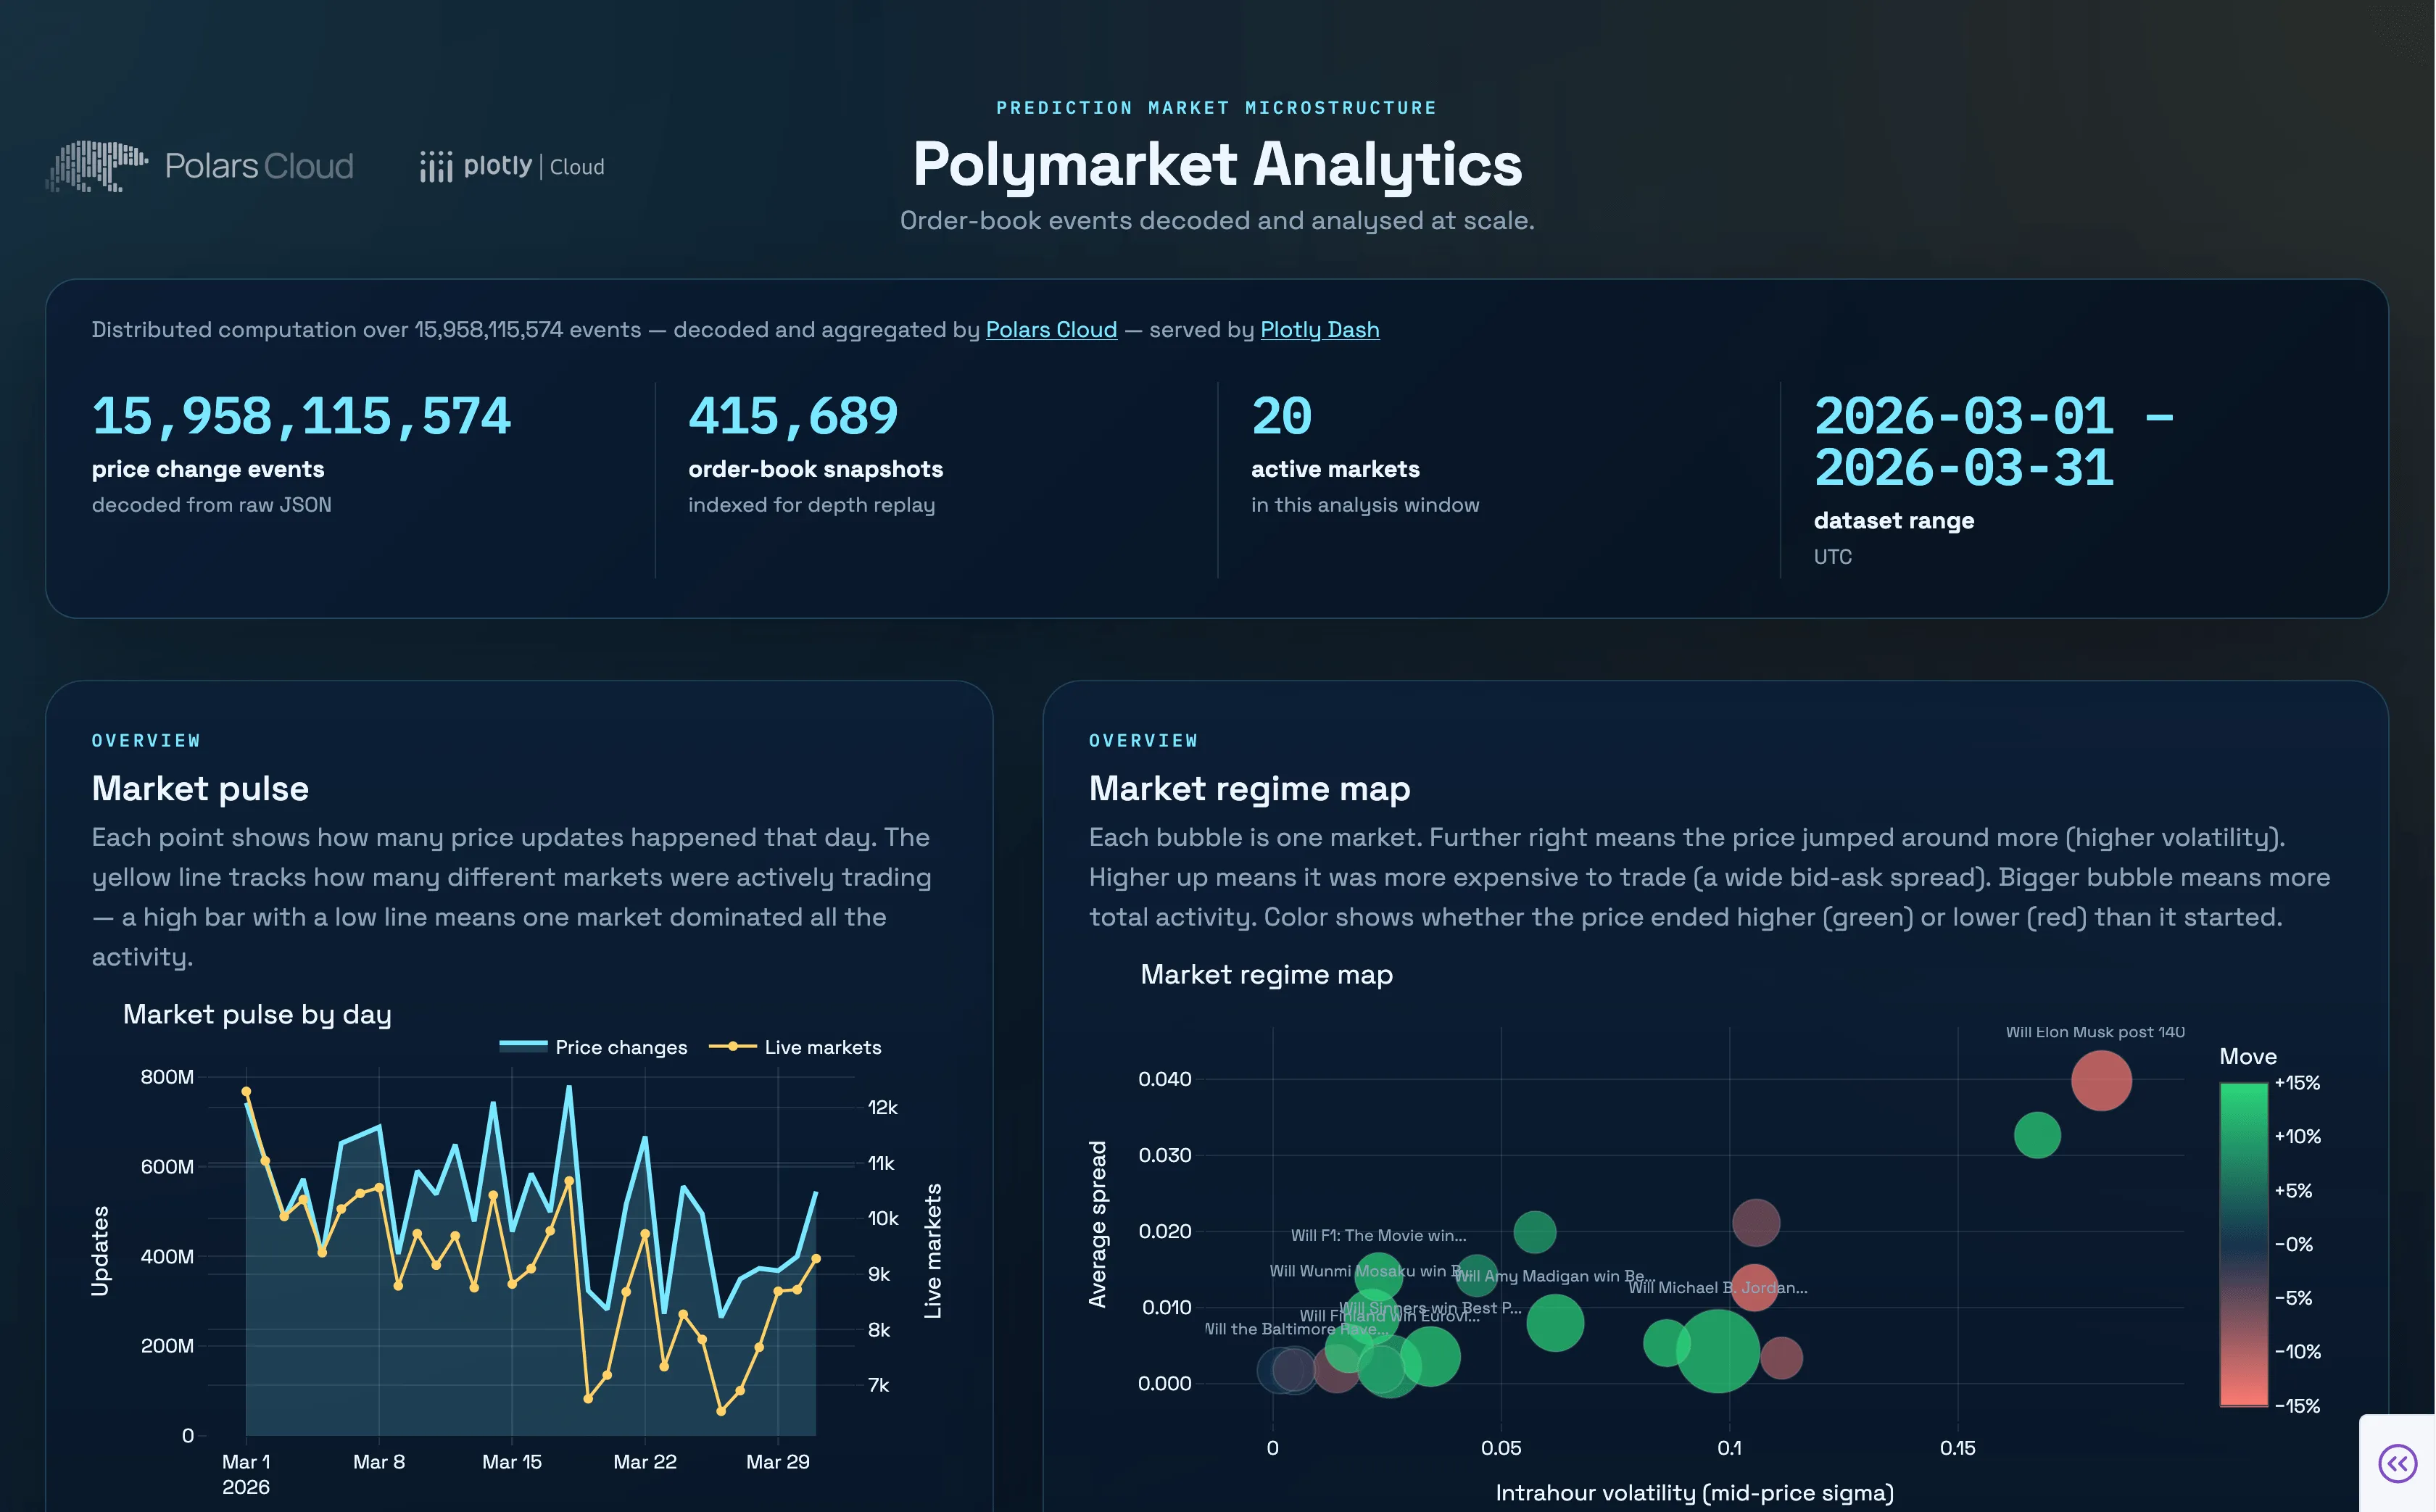Click the 'Average spread' axis title
The width and height of the screenshot is (2436, 1512).
tap(1097, 1224)
